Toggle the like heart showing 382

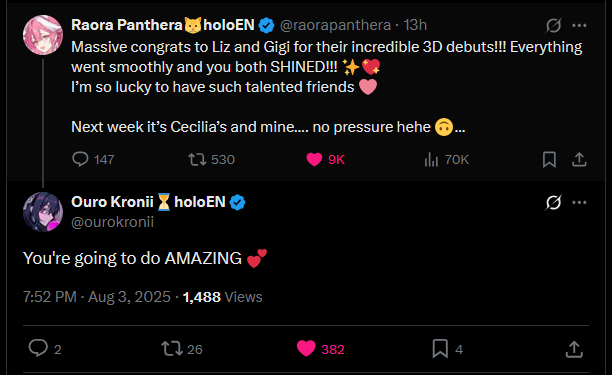click(x=306, y=348)
